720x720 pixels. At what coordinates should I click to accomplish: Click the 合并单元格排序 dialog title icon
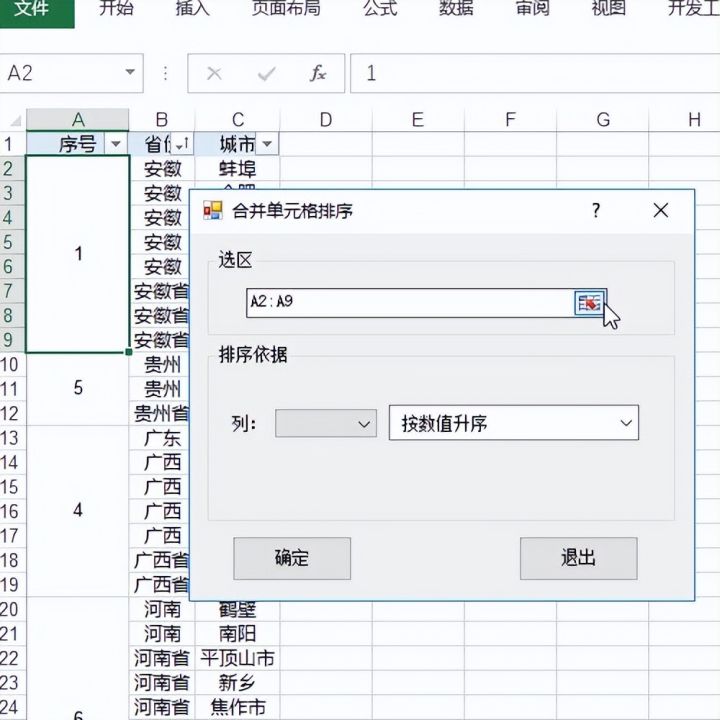[213, 211]
